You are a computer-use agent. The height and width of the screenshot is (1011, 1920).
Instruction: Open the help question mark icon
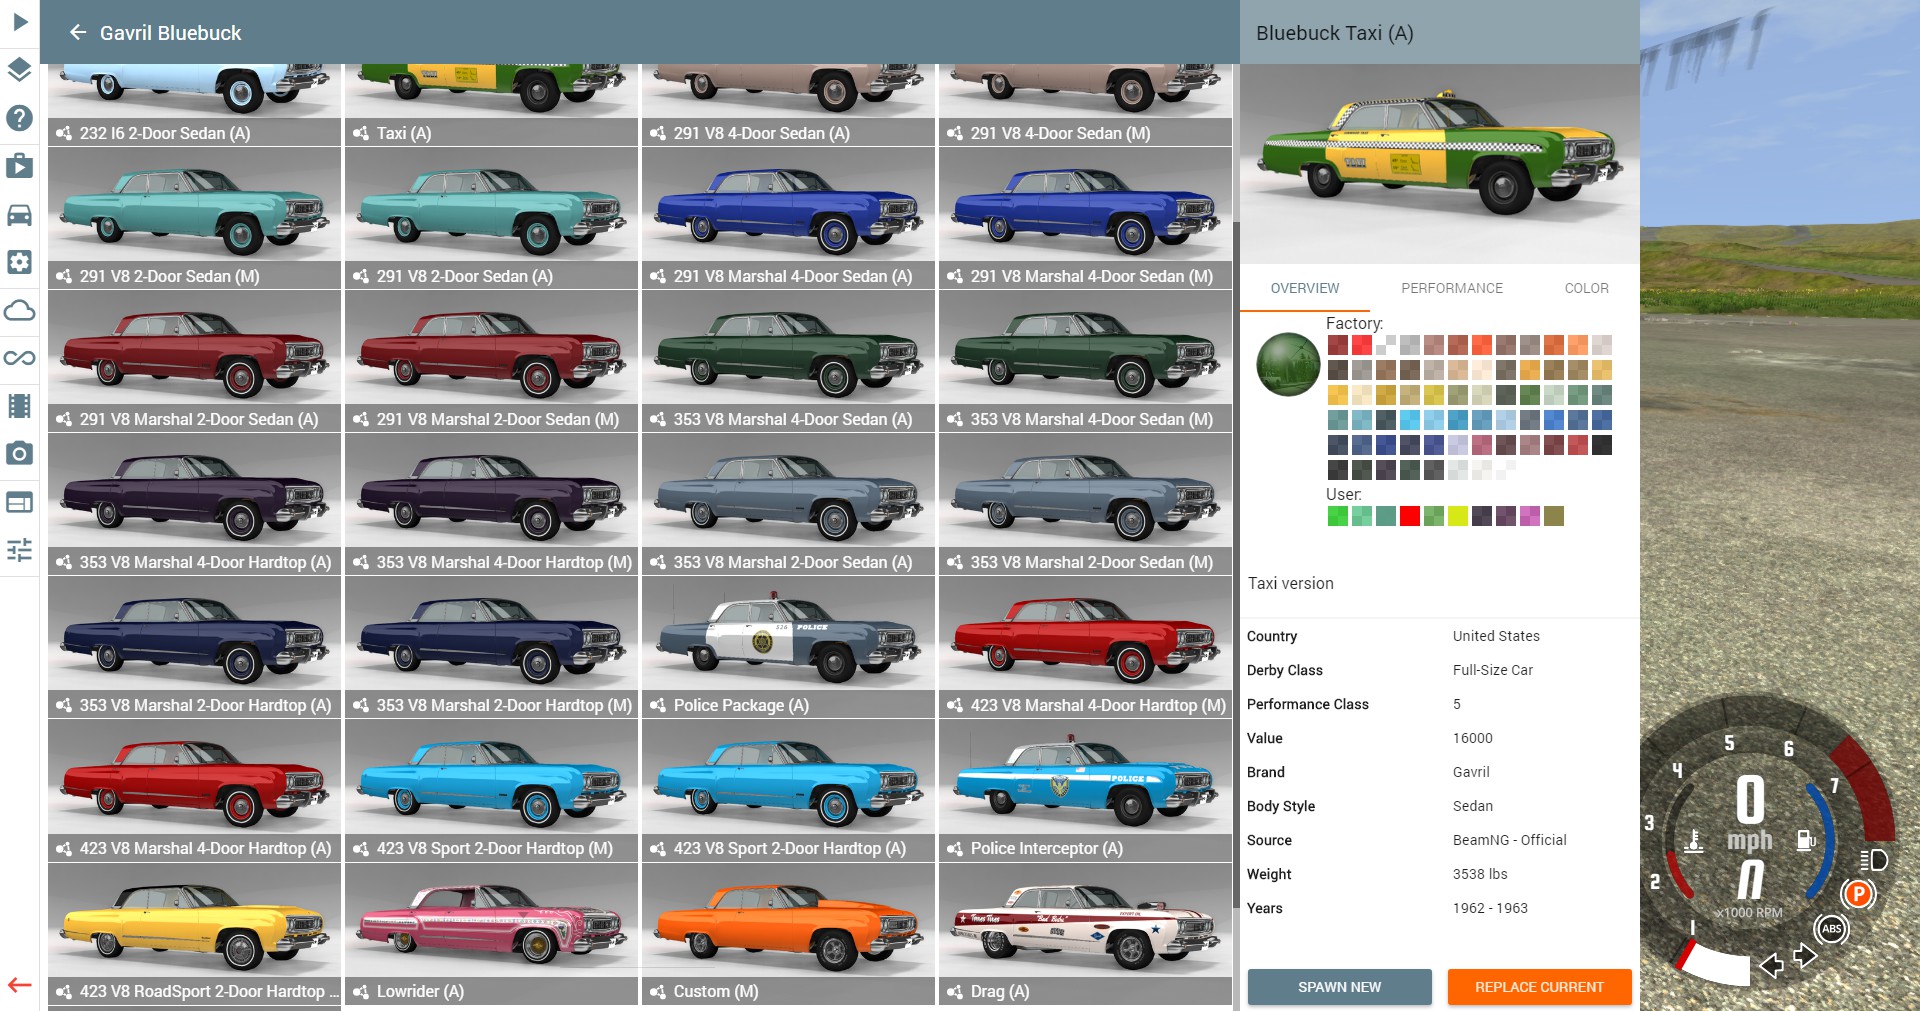pyautogui.click(x=20, y=117)
